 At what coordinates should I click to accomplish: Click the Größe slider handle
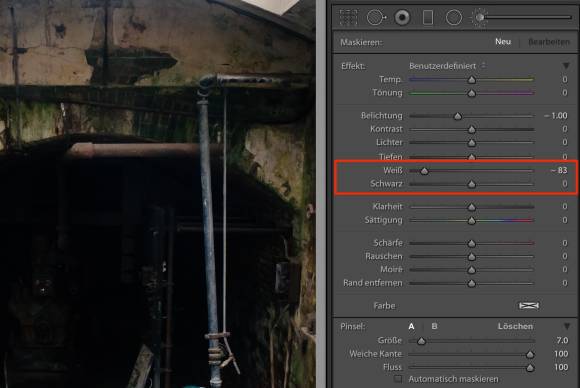click(421, 341)
